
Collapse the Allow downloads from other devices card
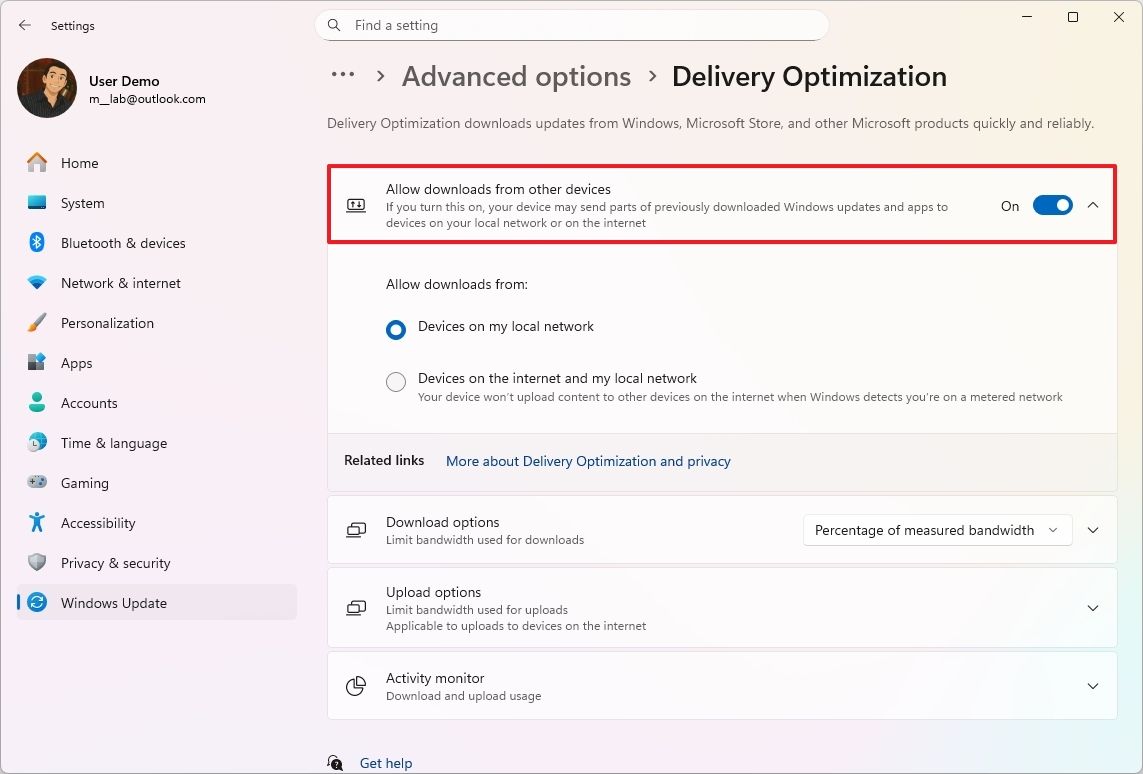point(1093,204)
